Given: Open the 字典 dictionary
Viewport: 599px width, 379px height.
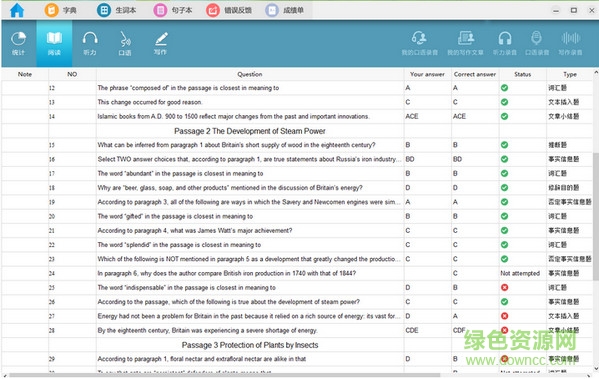Looking at the screenshot, I should [x=60, y=10].
